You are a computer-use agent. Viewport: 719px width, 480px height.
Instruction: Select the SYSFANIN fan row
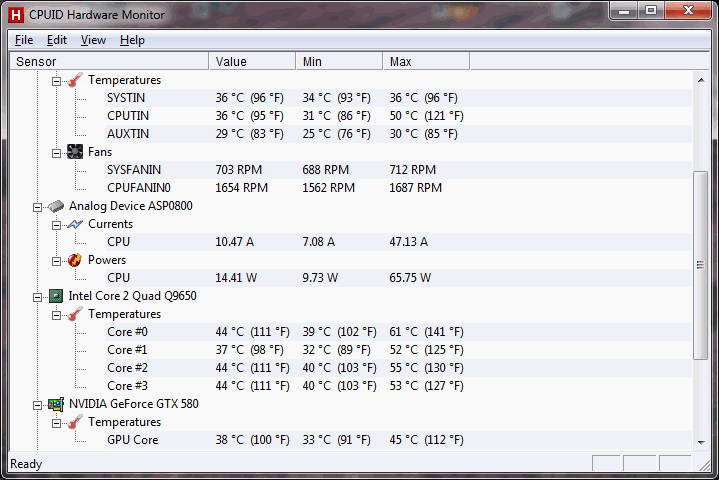point(398,170)
